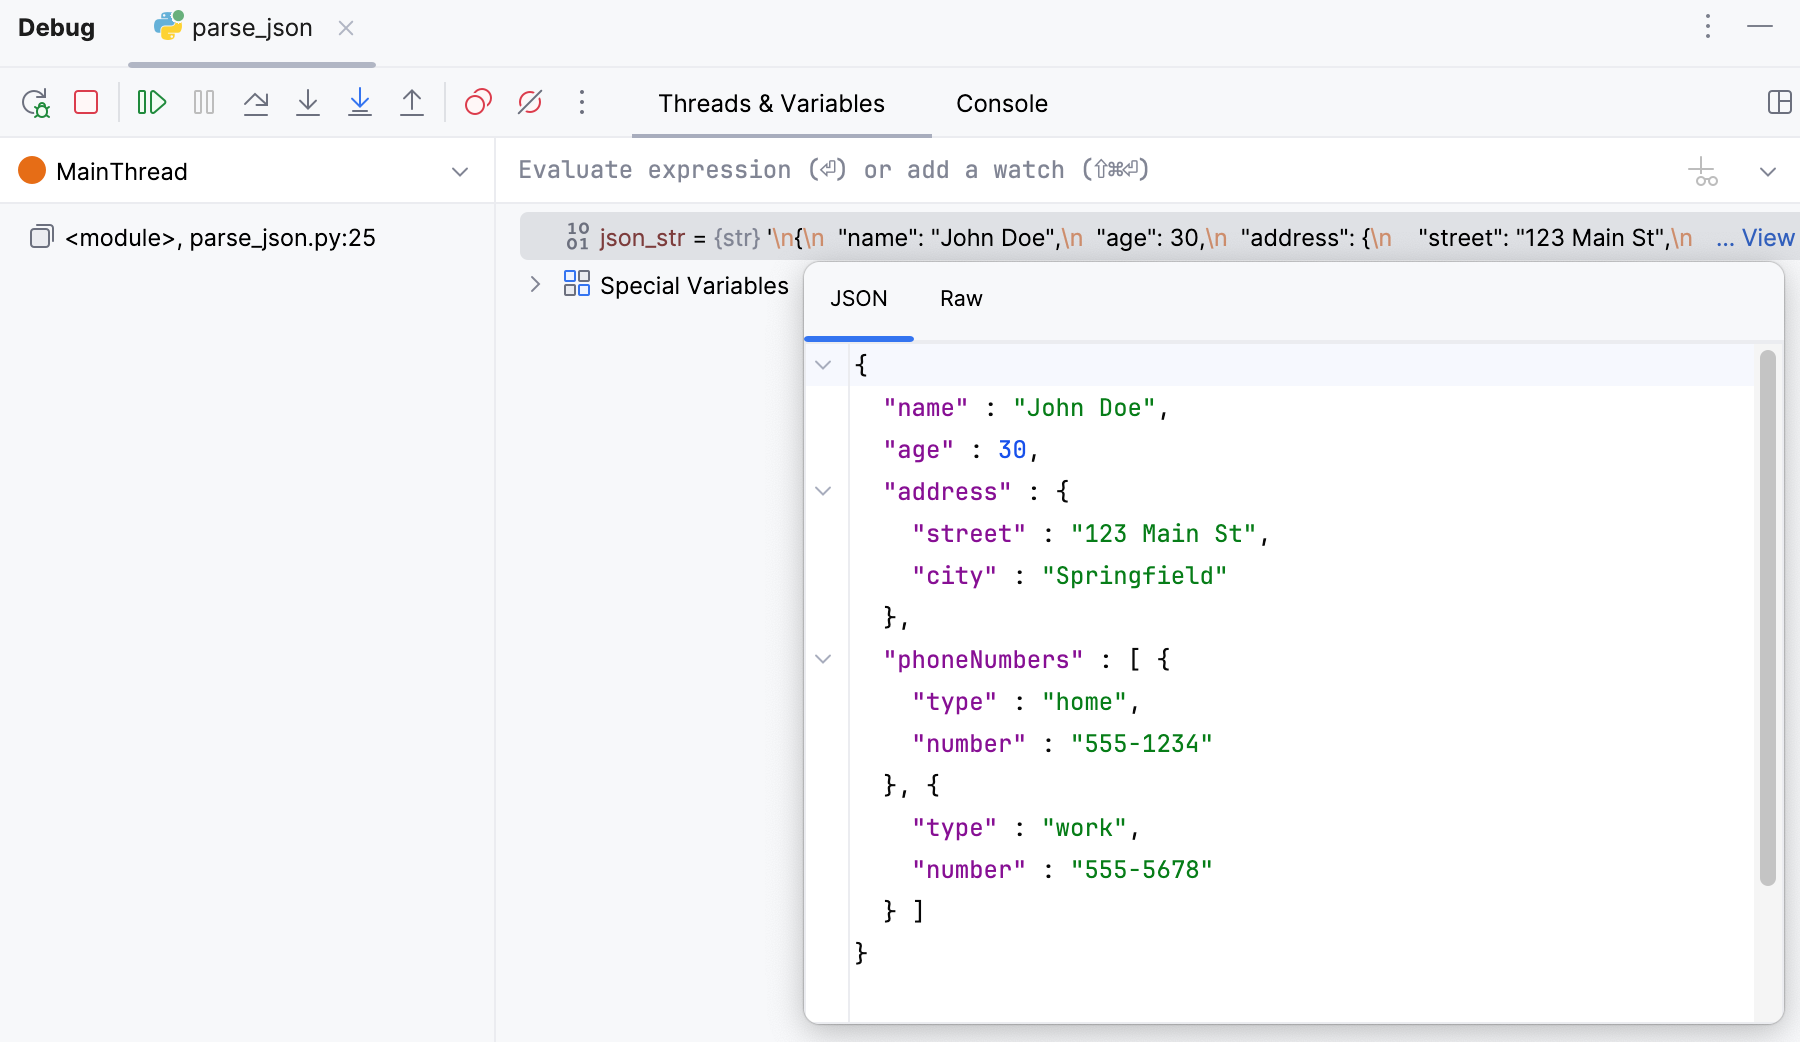
Task: Click the Step Out icon
Action: coord(412,102)
